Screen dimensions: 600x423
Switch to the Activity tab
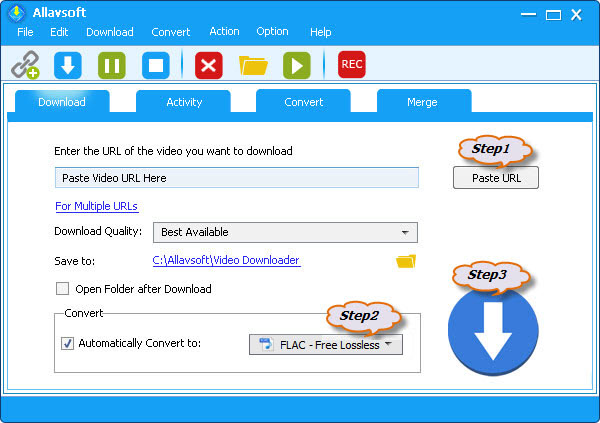(184, 102)
